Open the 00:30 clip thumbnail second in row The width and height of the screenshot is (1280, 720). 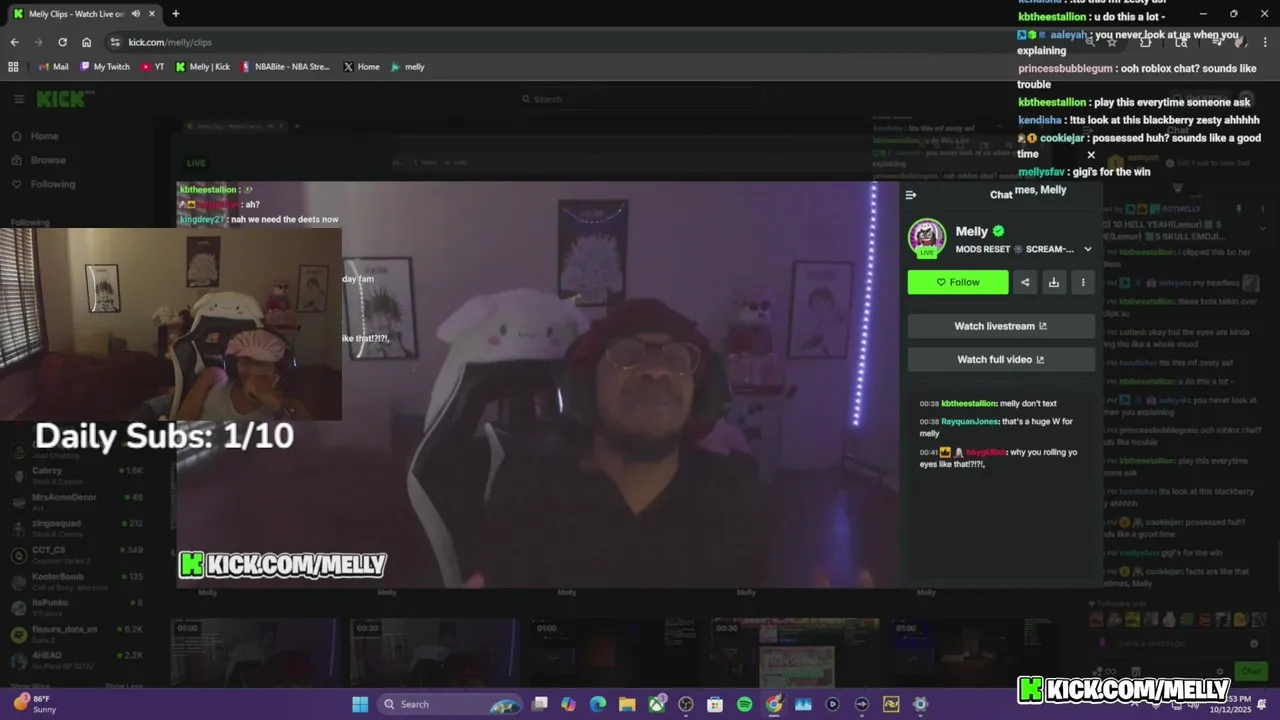click(x=435, y=652)
